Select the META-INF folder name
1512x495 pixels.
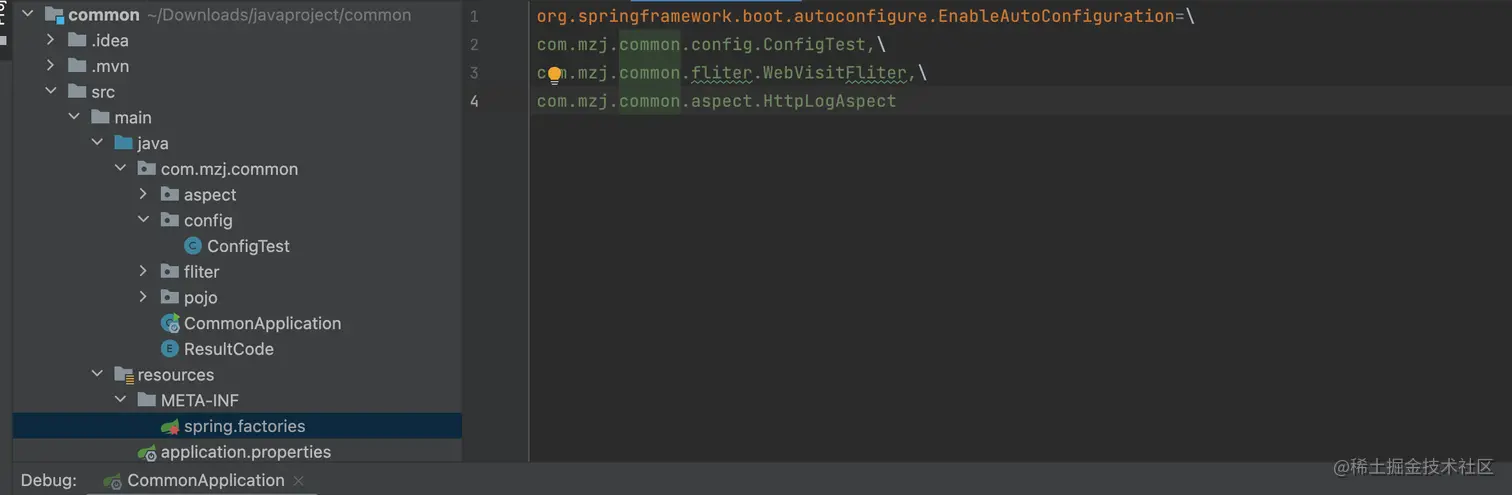click(200, 400)
